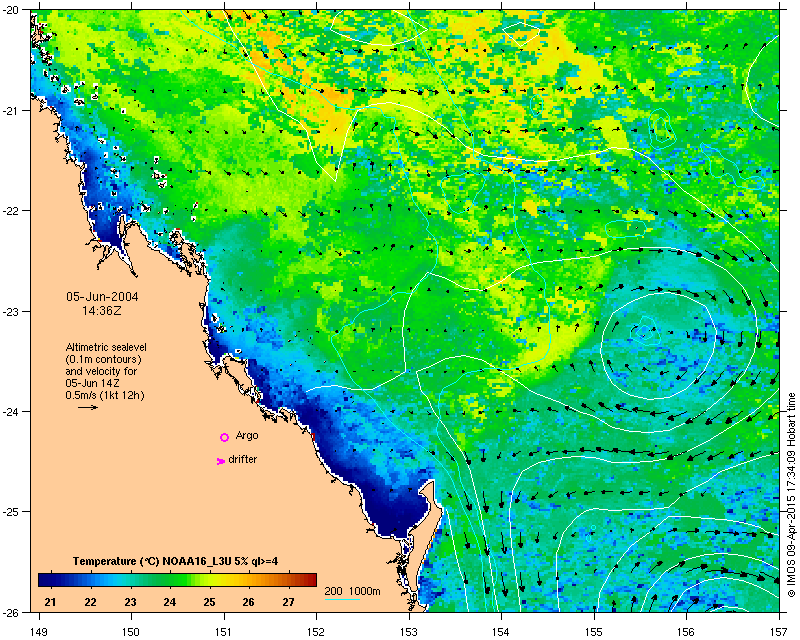Click colorbar tick label 22
The image size is (800, 640).
pyautogui.click(x=90, y=602)
